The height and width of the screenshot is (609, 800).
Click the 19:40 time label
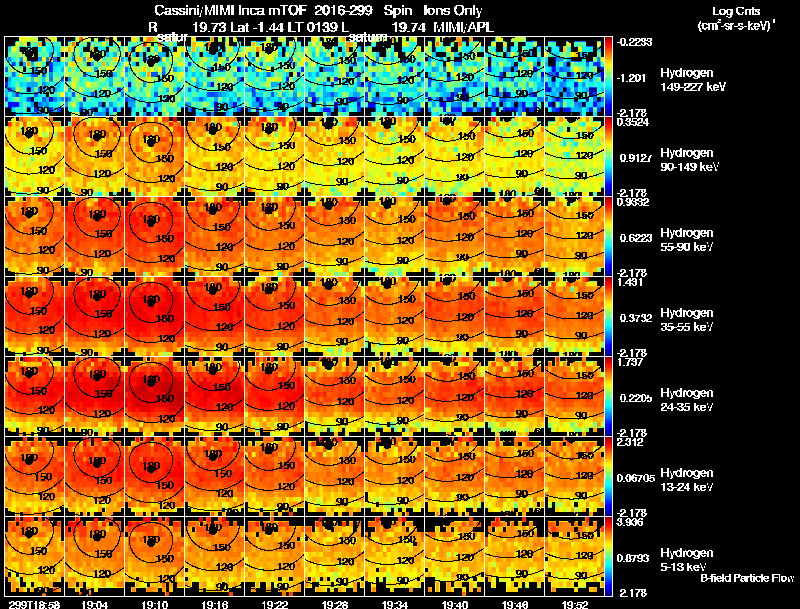pyautogui.click(x=455, y=604)
